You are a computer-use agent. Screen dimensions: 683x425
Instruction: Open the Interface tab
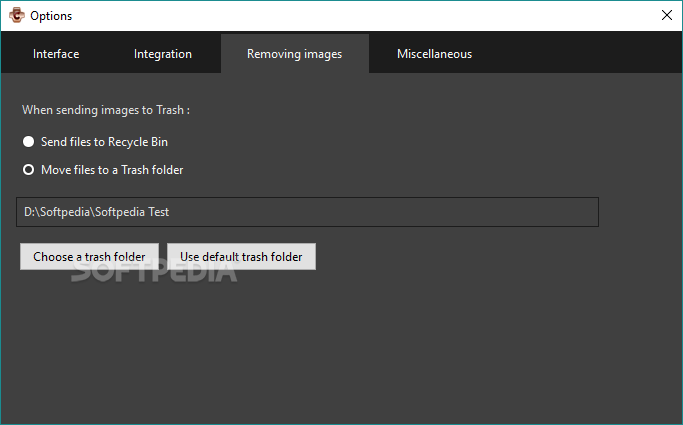tap(56, 54)
